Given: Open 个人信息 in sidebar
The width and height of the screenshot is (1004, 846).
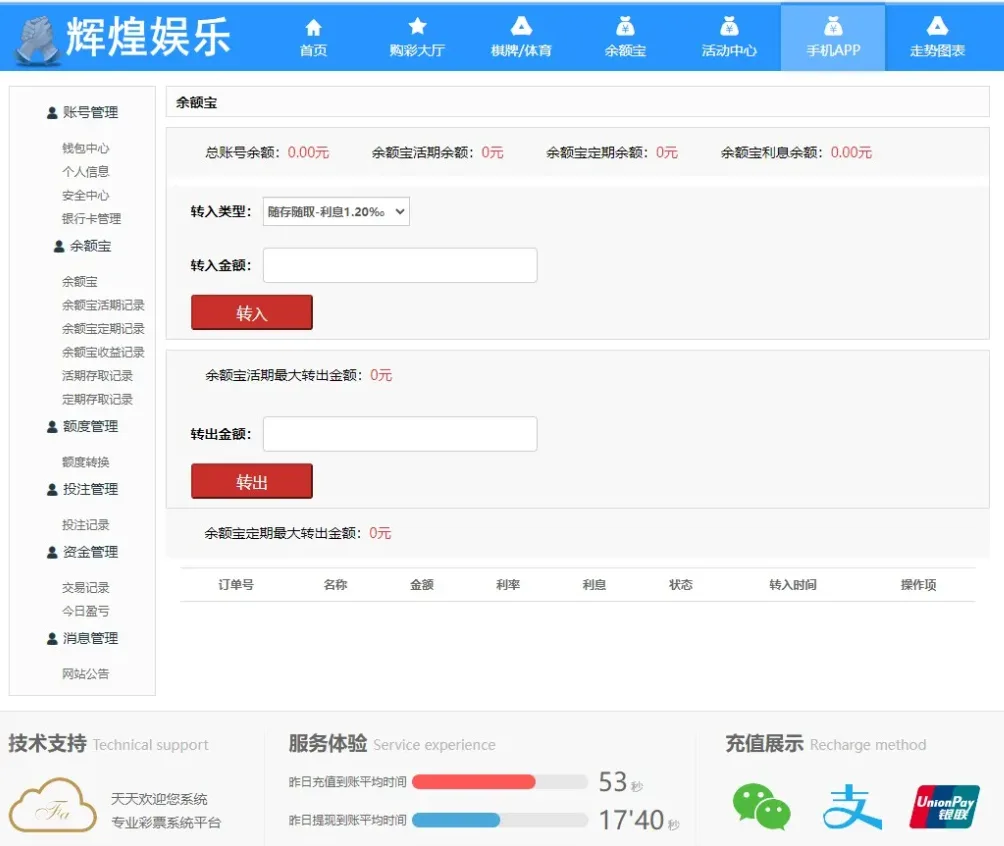Looking at the screenshot, I should click(86, 172).
